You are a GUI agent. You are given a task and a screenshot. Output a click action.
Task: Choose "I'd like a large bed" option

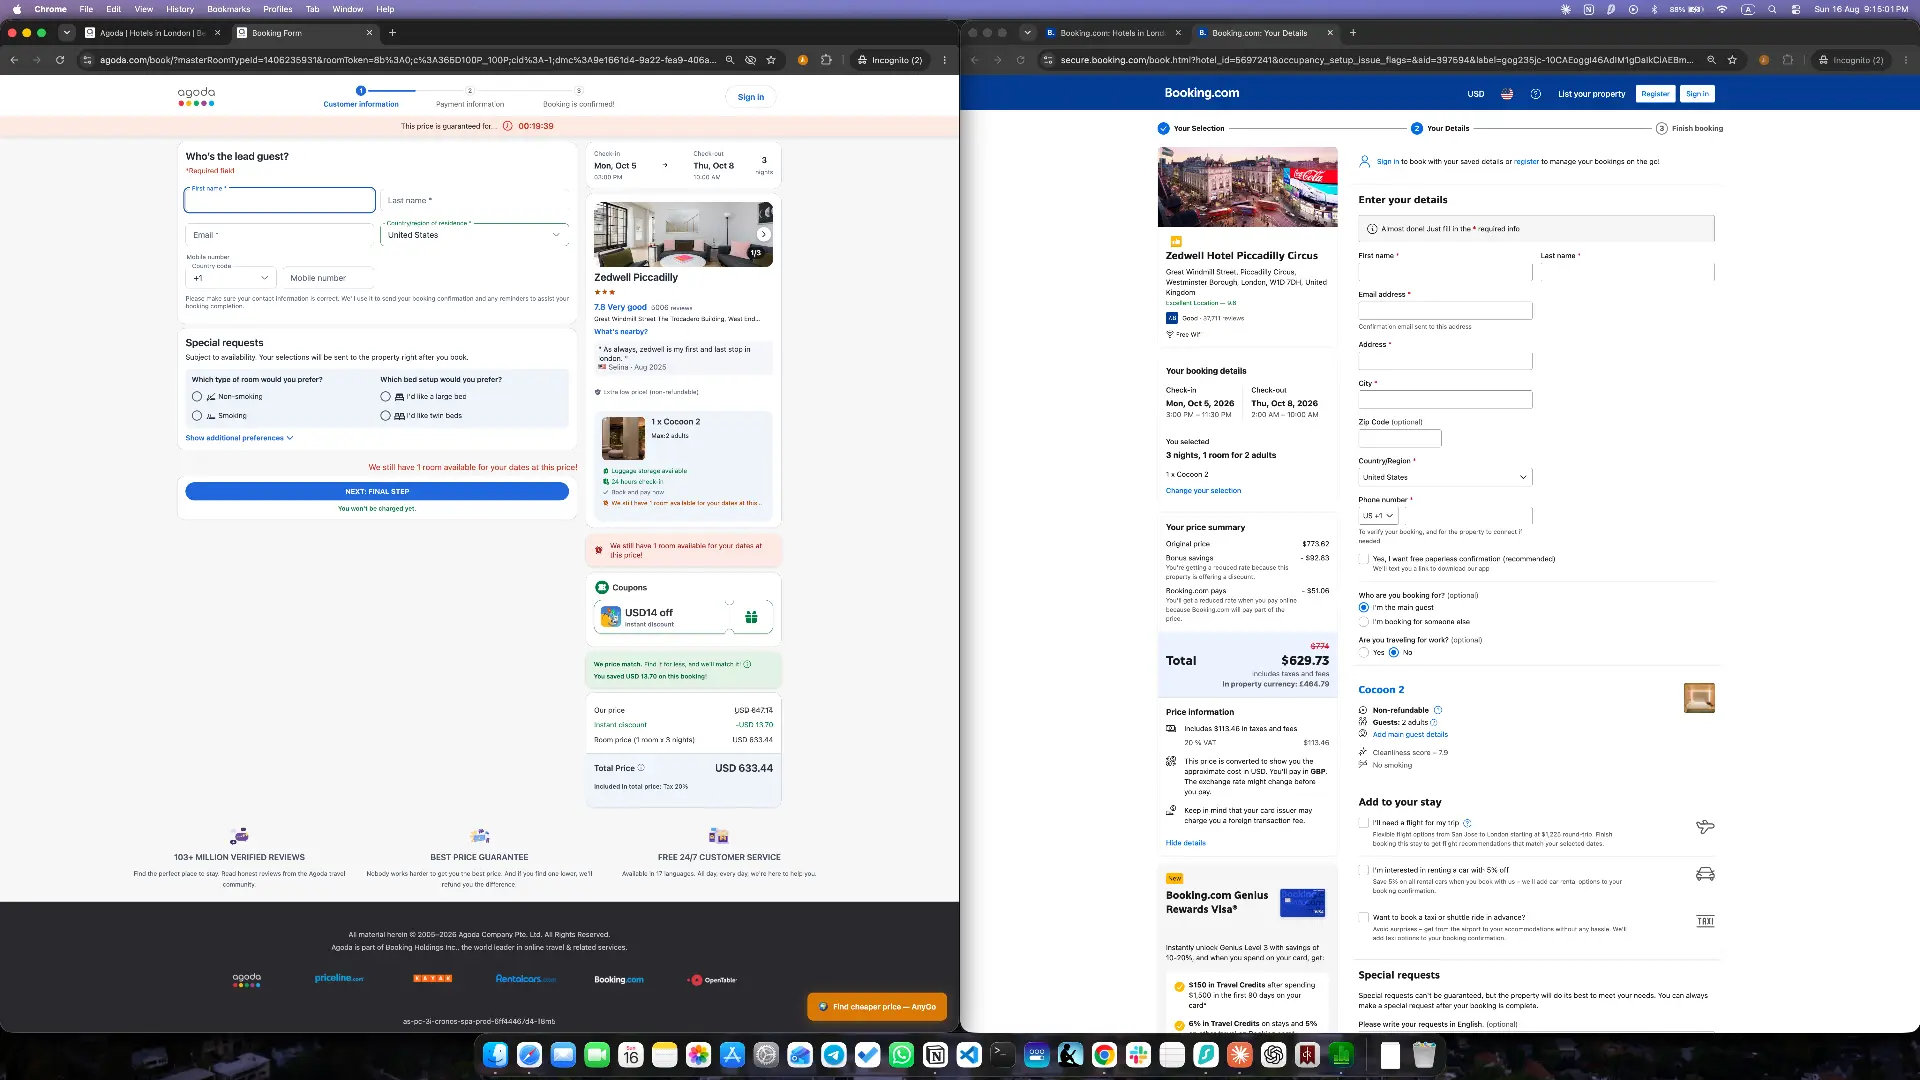click(x=385, y=397)
